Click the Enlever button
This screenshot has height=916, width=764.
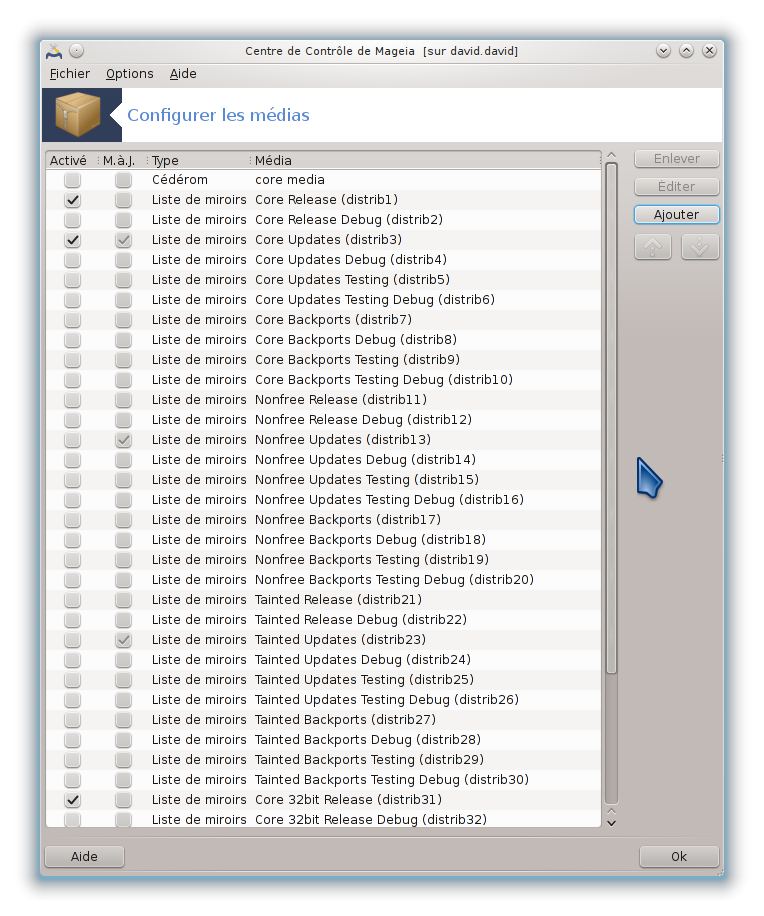676,159
